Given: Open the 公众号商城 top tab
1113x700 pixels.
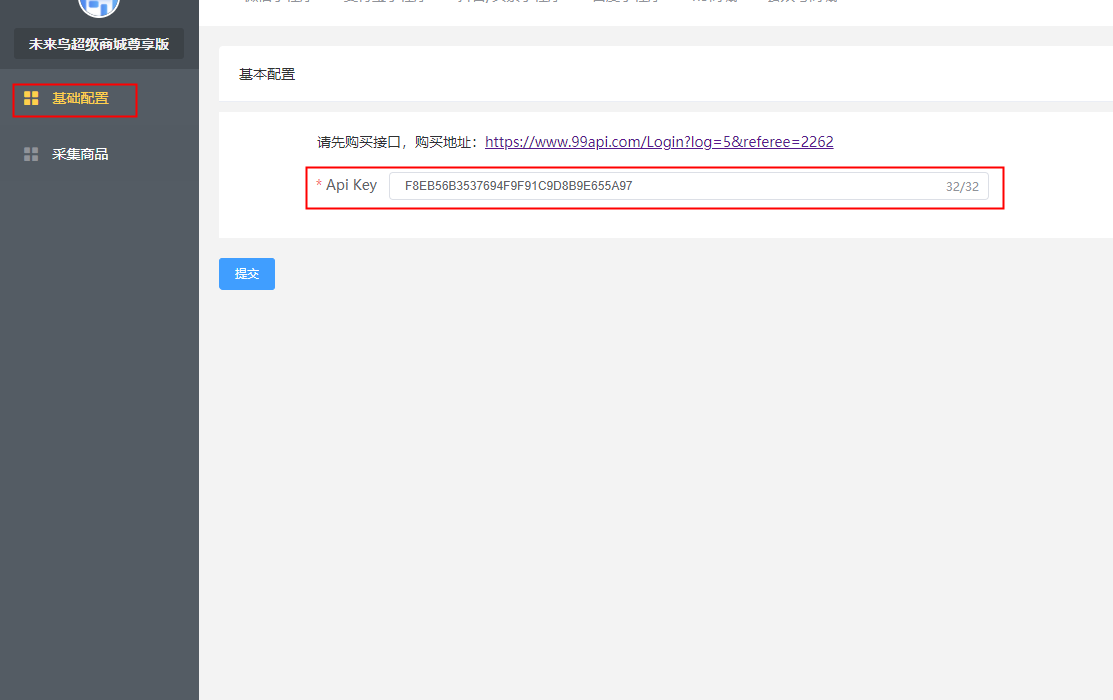Looking at the screenshot, I should coord(802,3).
